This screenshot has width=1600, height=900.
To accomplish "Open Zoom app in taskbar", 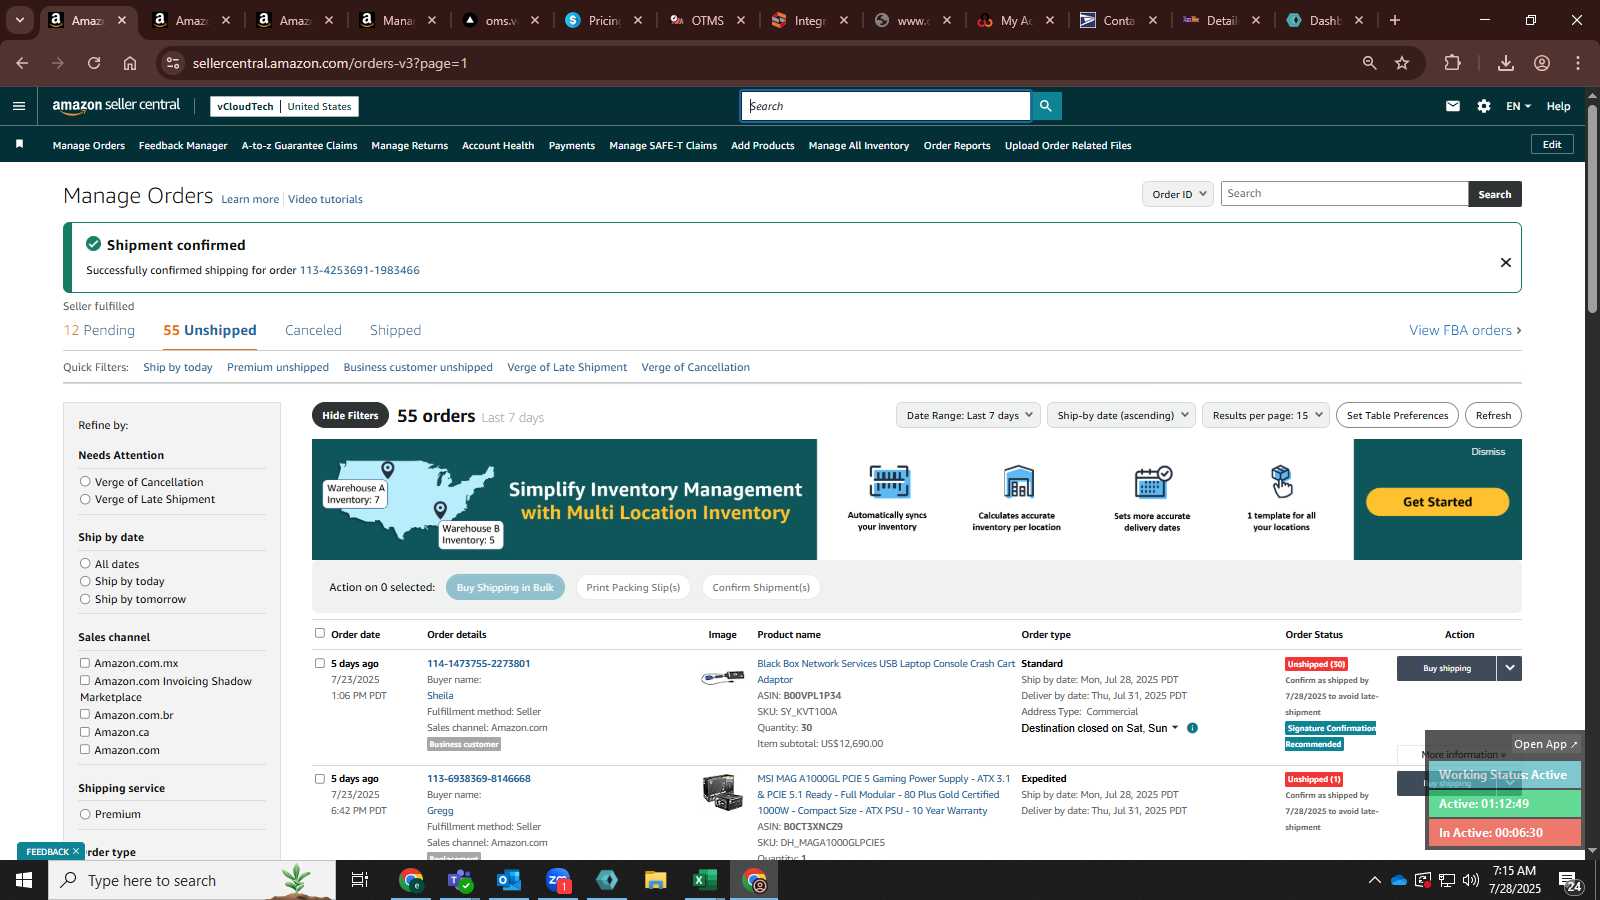I will [x=558, y=880].
